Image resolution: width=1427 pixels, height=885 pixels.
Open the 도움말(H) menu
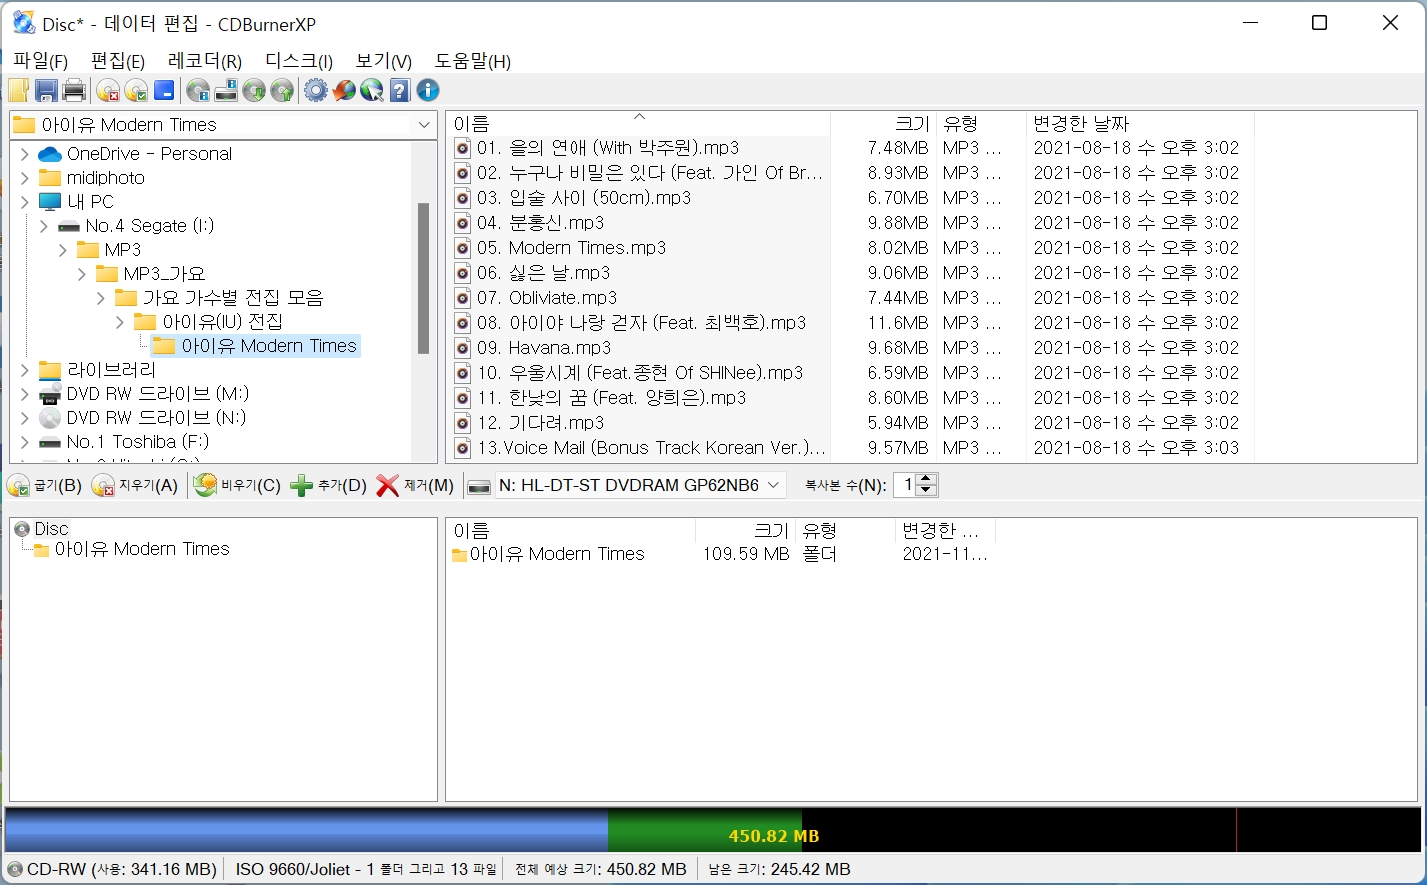(x=473, y=61)
